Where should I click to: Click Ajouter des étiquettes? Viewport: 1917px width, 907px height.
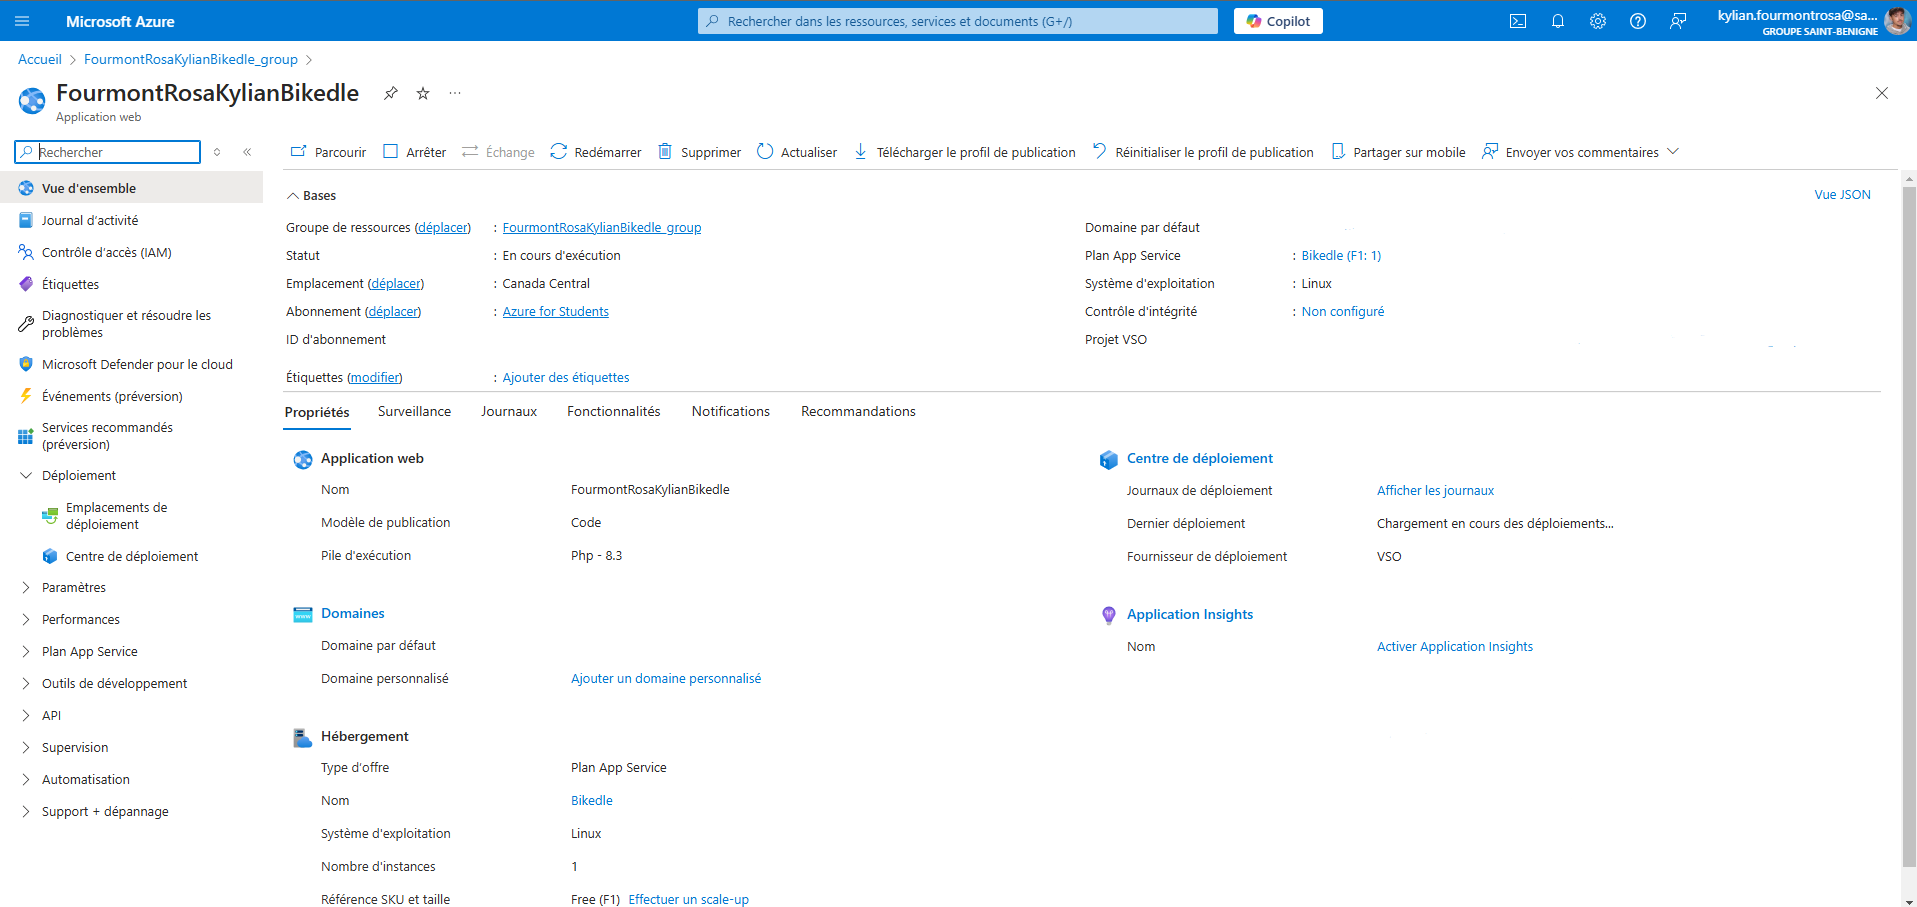(566, 377)
